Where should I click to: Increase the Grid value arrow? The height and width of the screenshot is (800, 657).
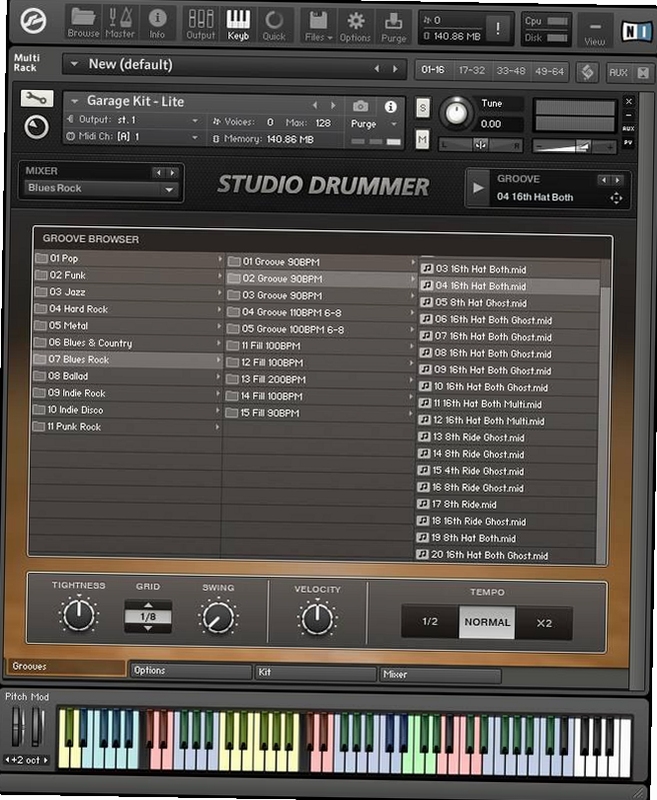tap(148, 606)
